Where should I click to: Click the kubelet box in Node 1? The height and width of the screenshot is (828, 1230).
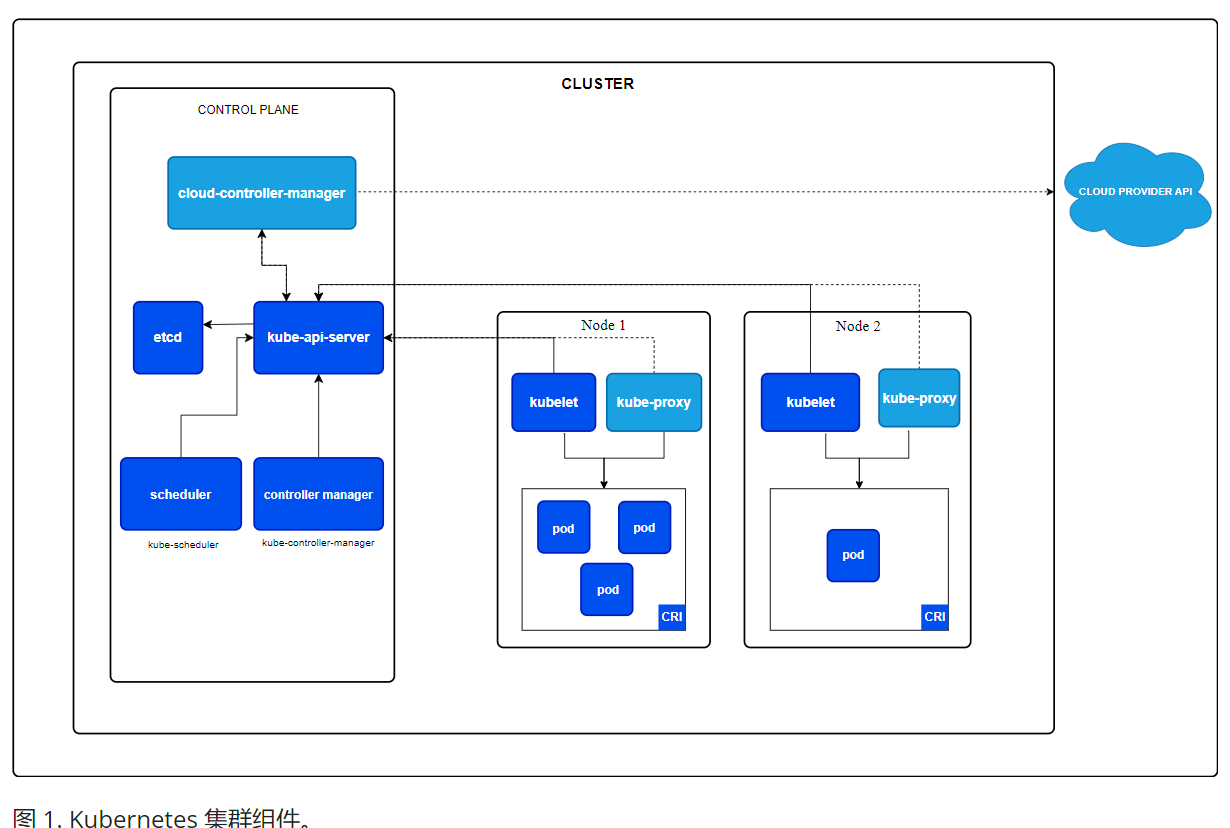[554, 402]
